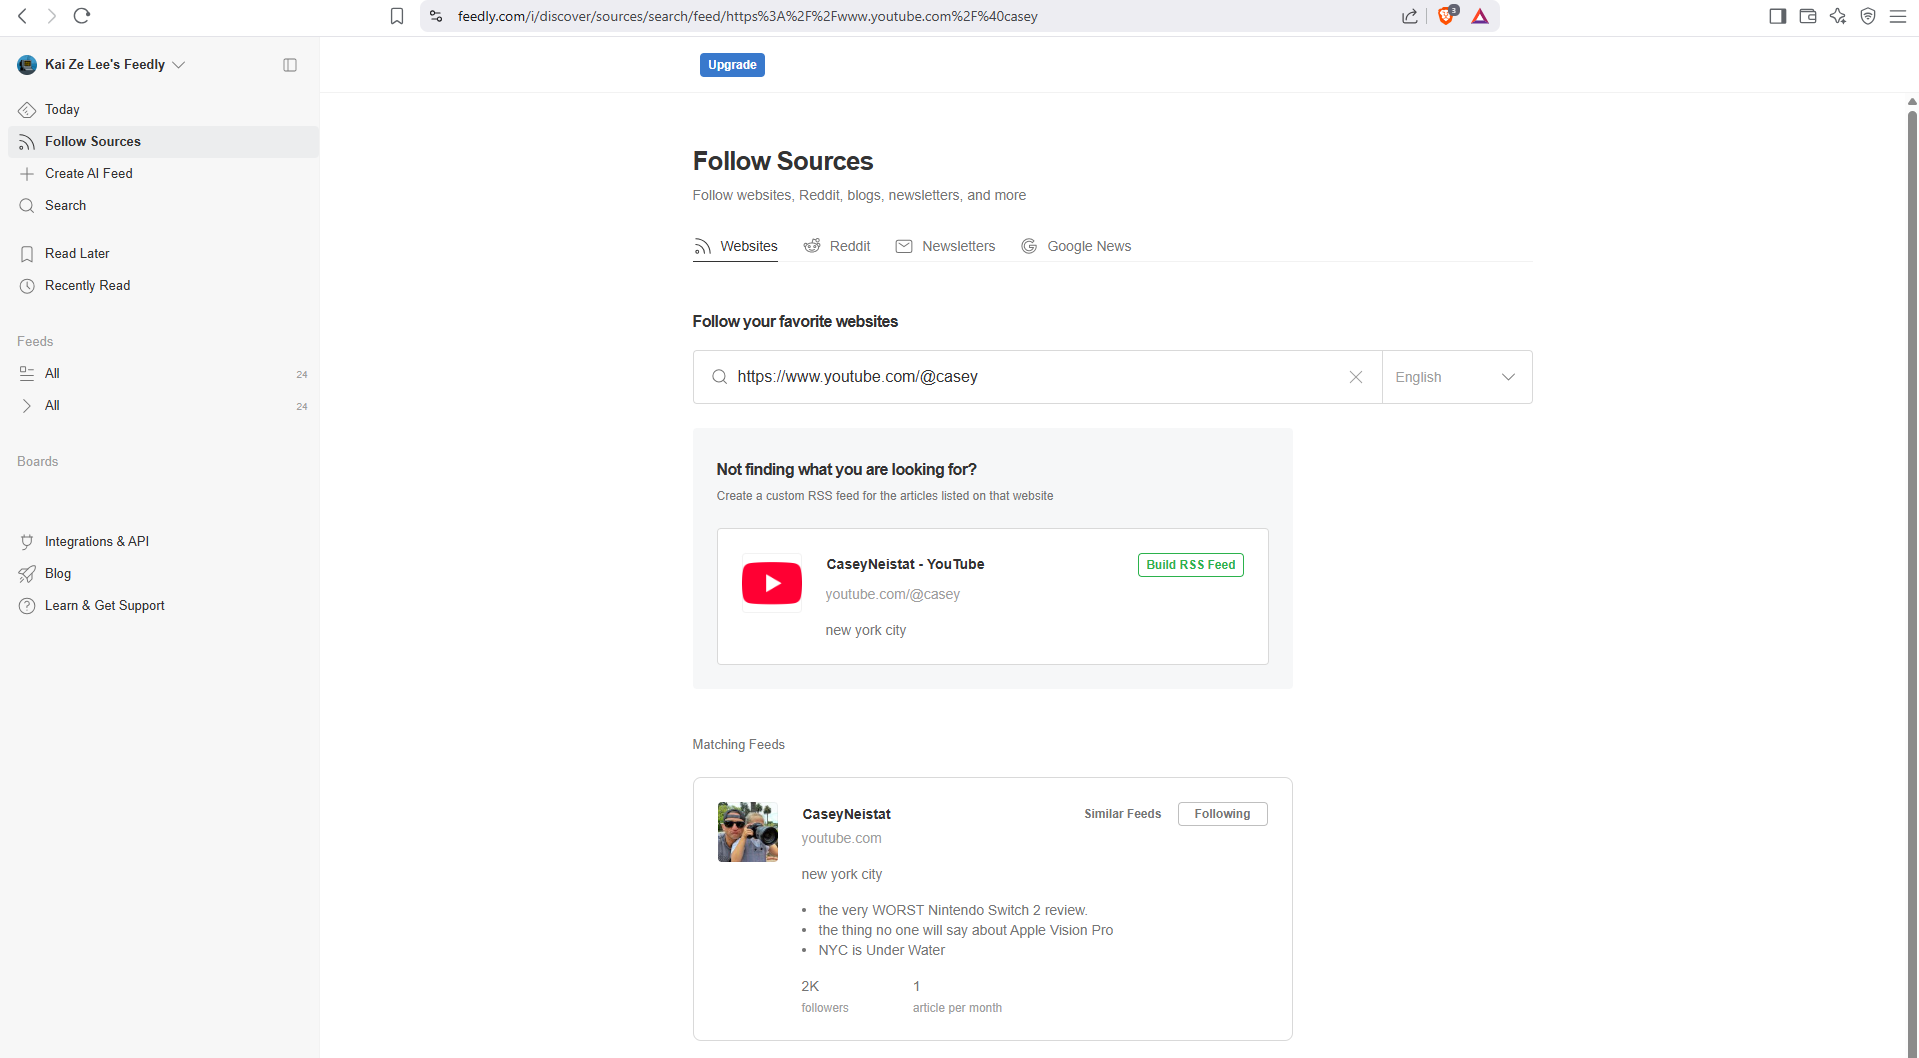The width and height of the screenshot is (1919, 1058).
Task: Expand the All folder chevron
Action: pos(27,406)
